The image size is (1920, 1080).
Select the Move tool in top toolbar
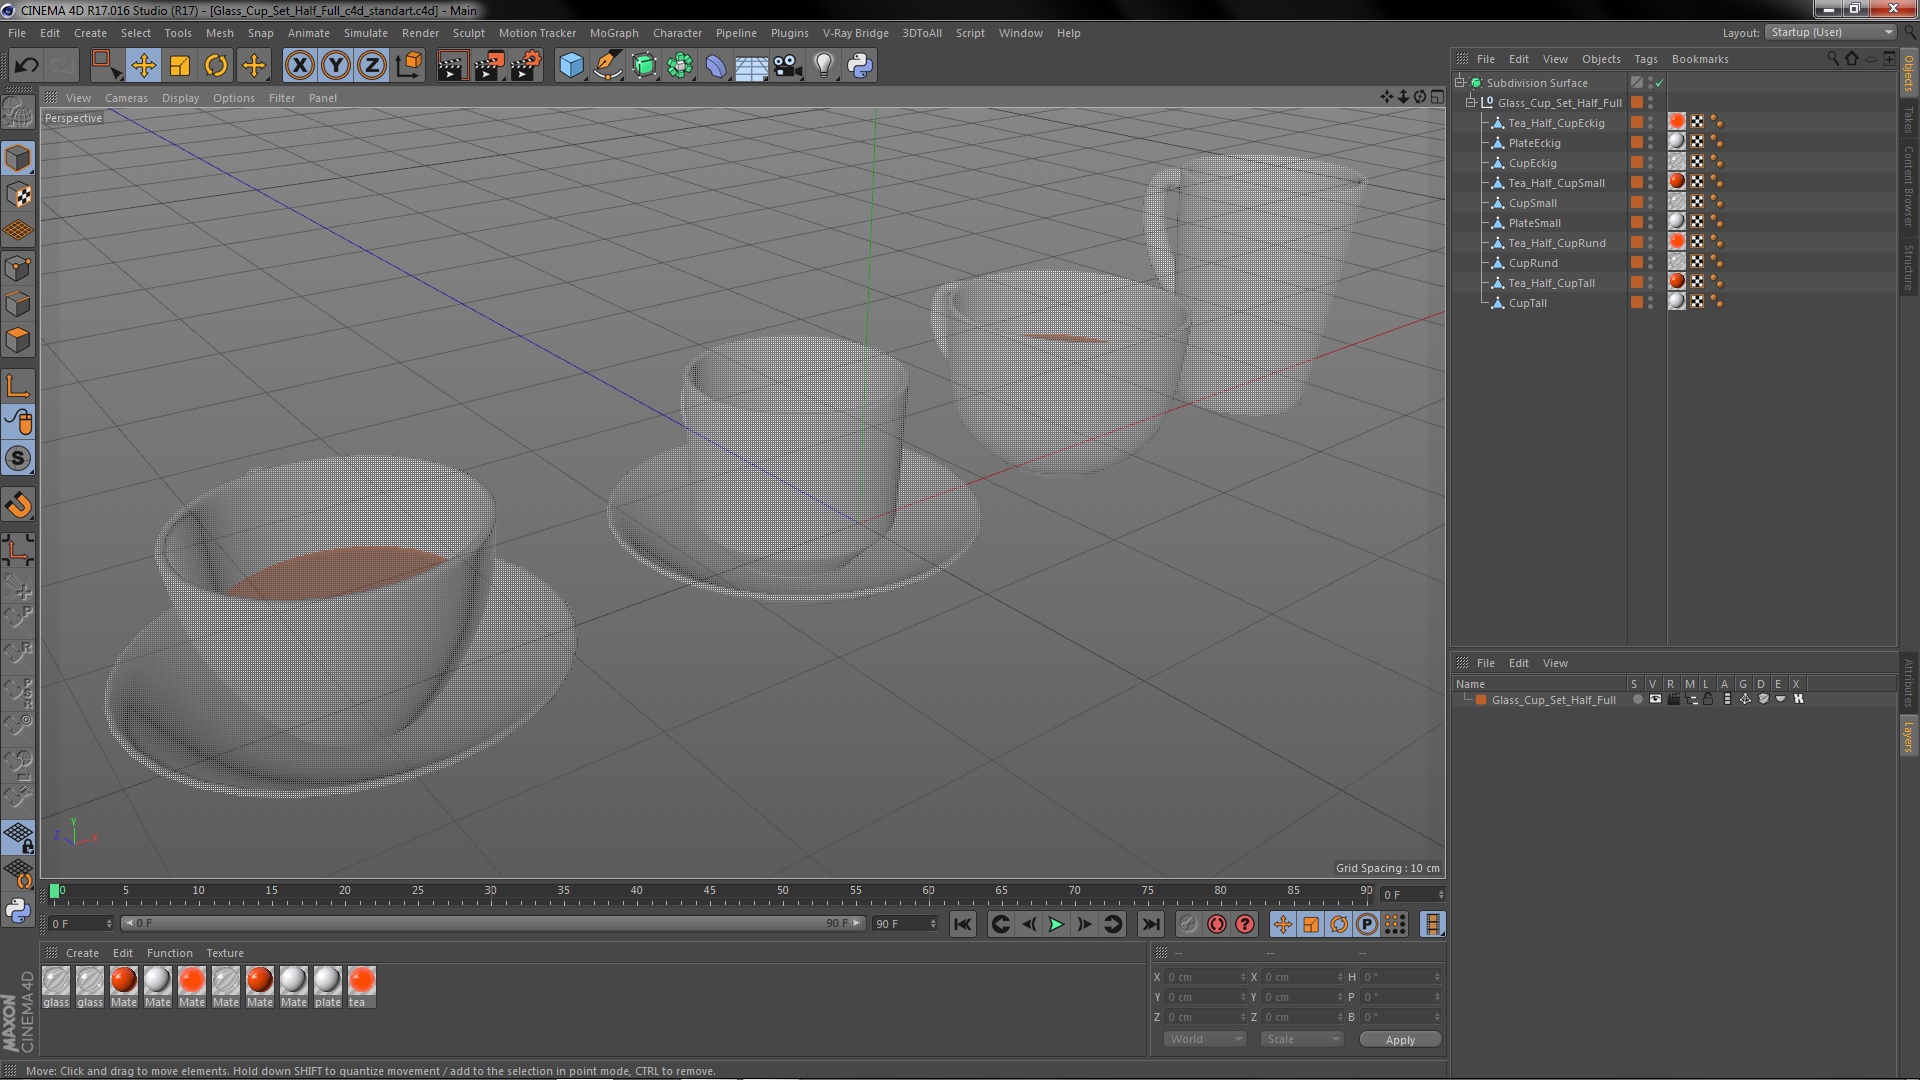143,66
